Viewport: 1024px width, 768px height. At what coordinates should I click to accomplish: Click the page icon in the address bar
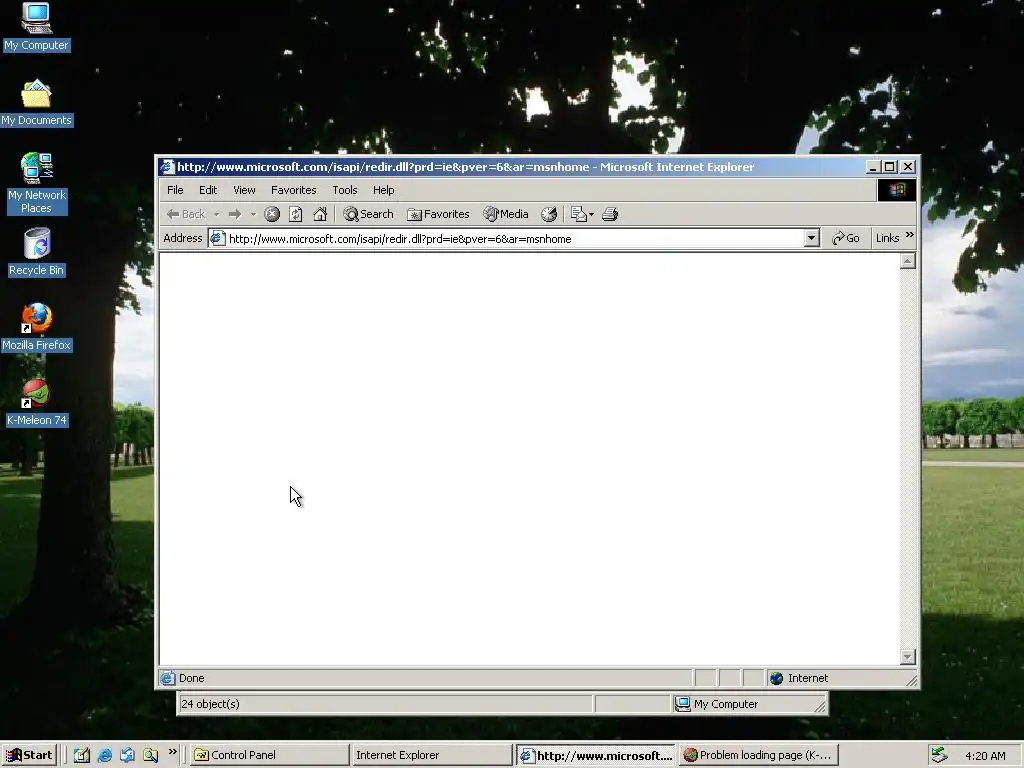(x=217, y=238)
